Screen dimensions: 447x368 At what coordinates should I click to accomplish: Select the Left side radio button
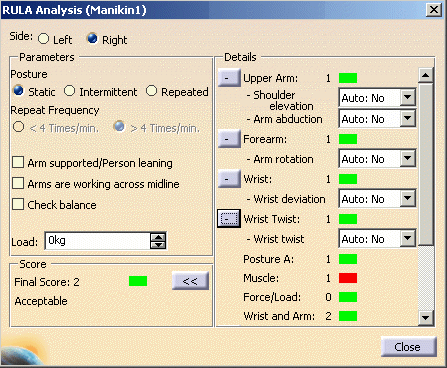pos(43,39)
